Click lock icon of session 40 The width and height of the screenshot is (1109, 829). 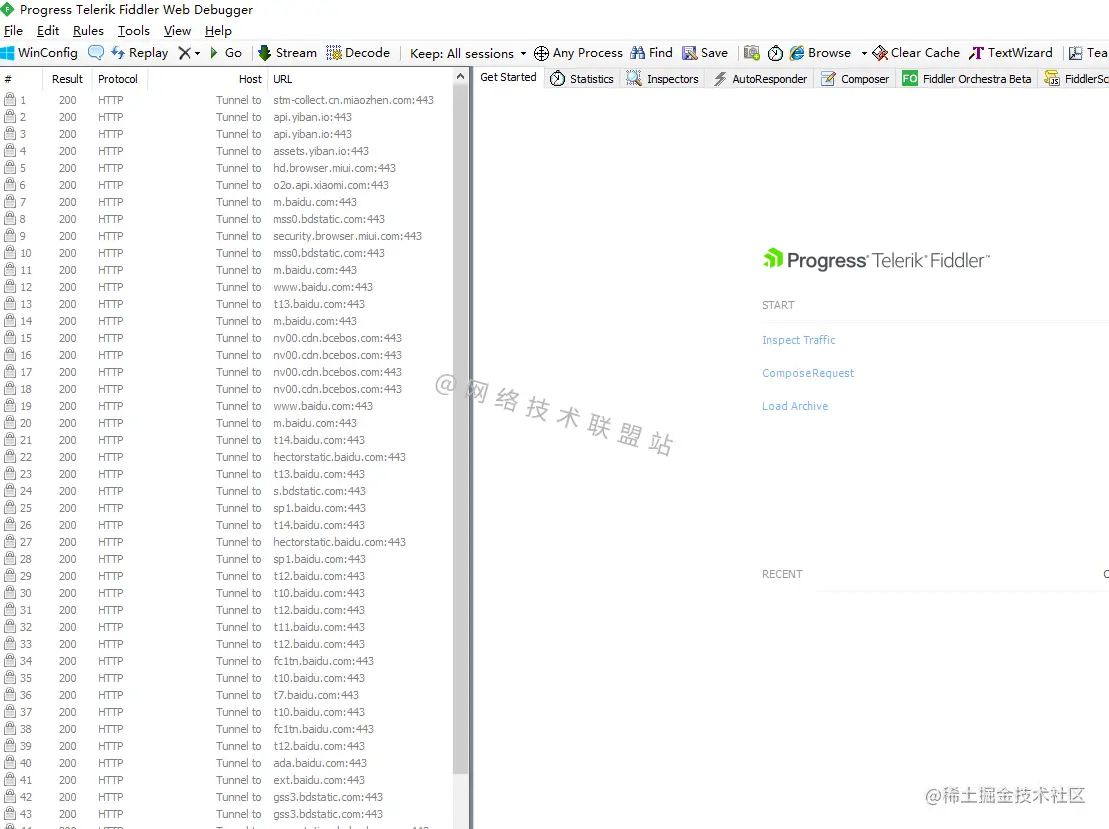(10, 763)
